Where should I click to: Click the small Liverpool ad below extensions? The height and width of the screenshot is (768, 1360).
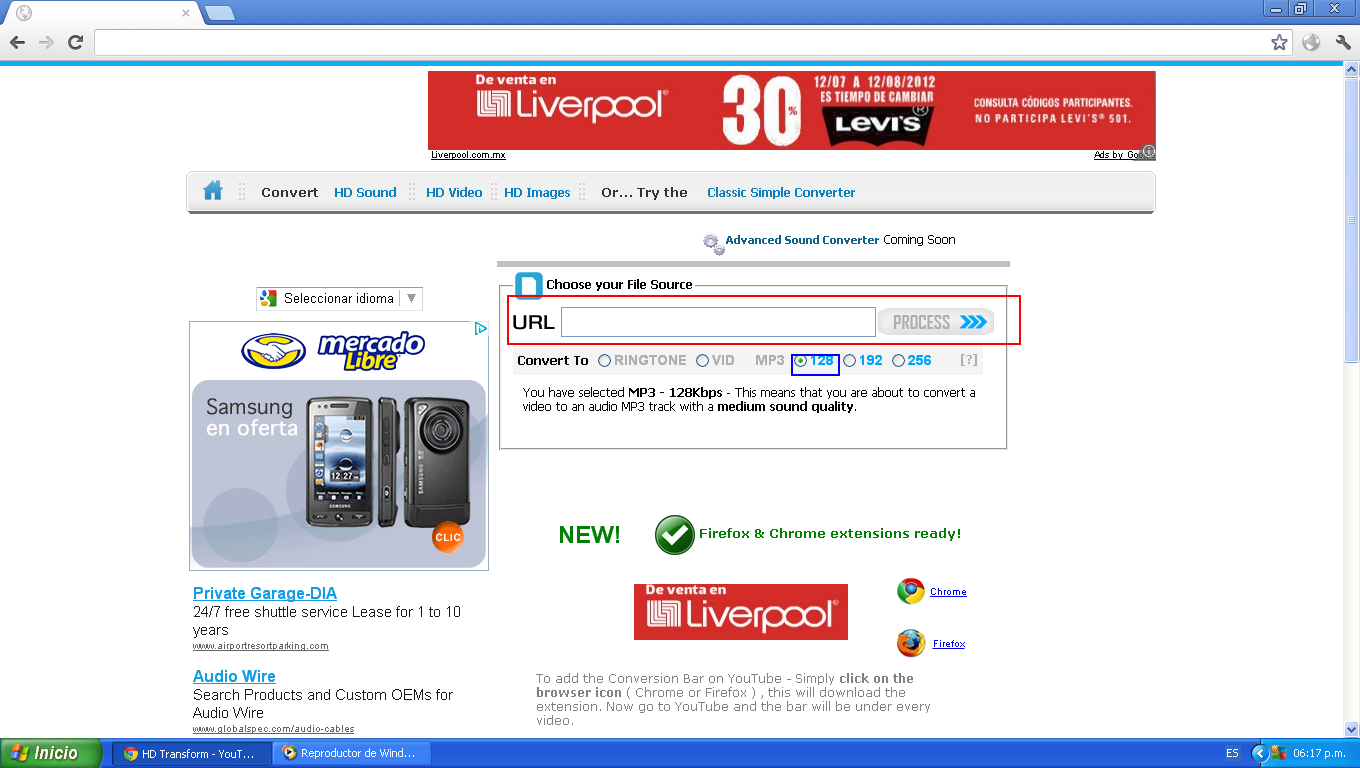[741, 612]
